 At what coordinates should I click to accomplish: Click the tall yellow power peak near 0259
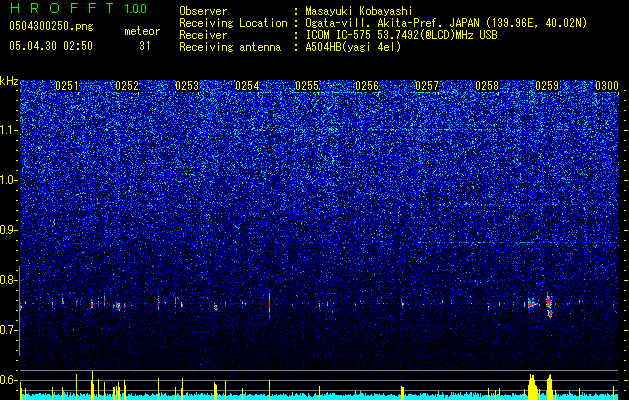(x=549, y=386)
